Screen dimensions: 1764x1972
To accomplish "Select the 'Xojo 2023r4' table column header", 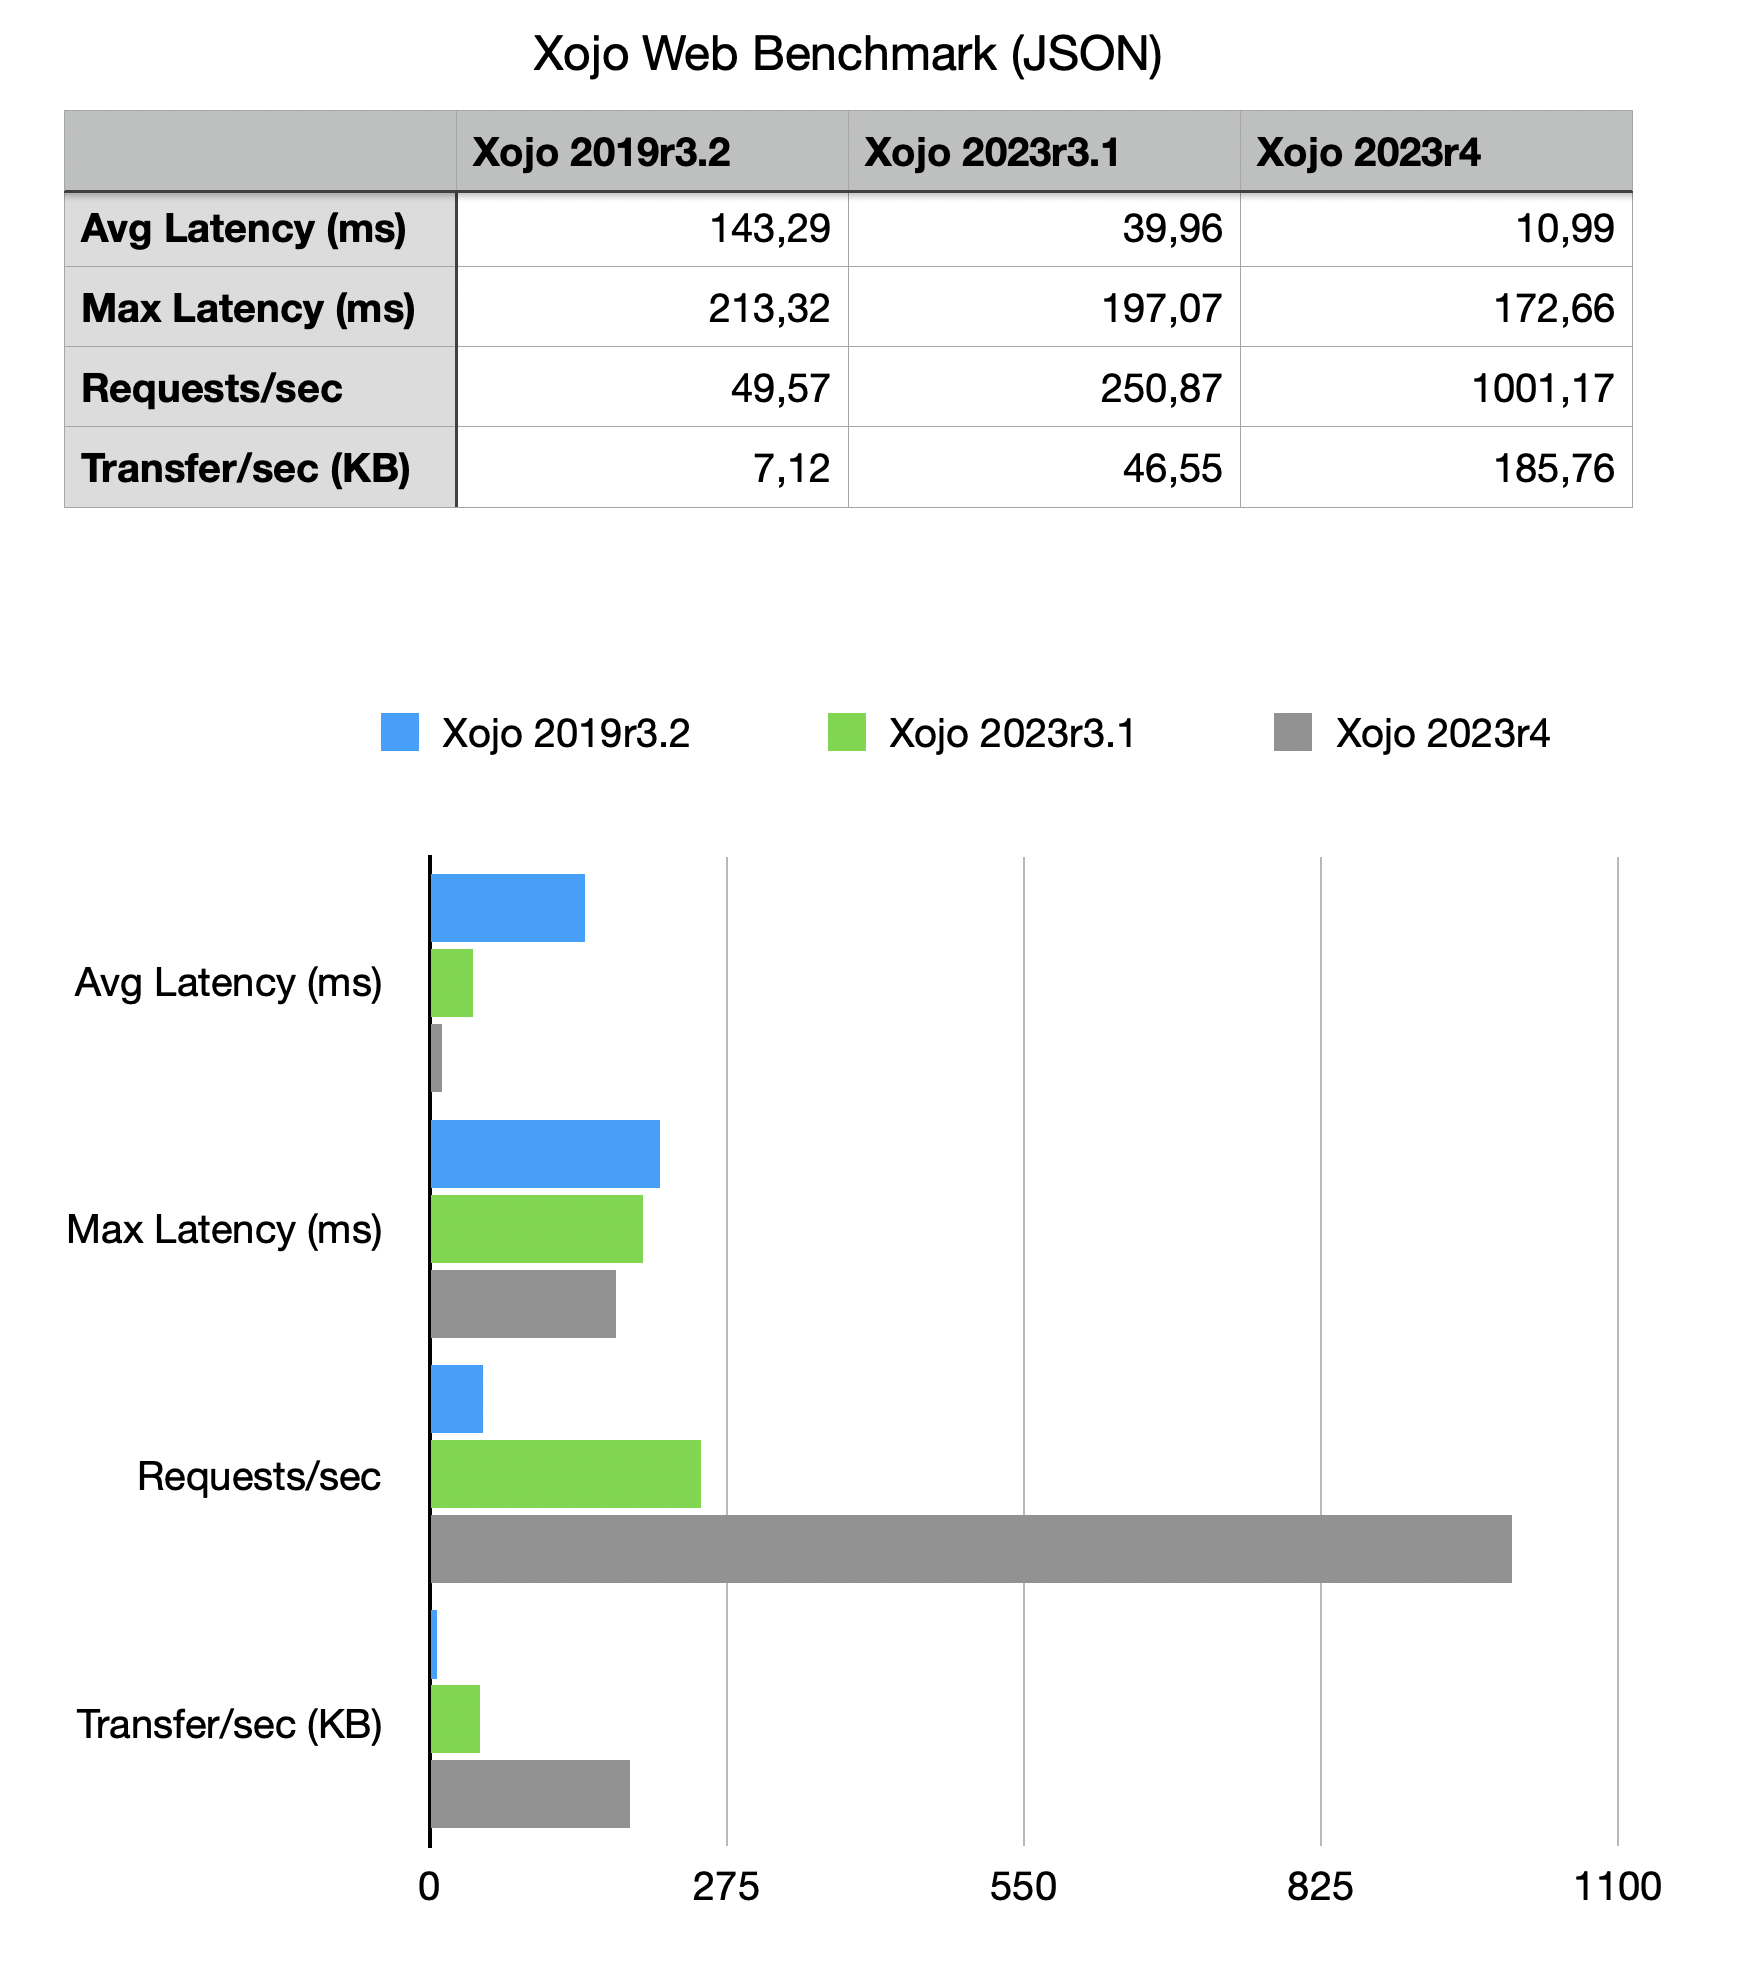I will (x=1436, y=151).
